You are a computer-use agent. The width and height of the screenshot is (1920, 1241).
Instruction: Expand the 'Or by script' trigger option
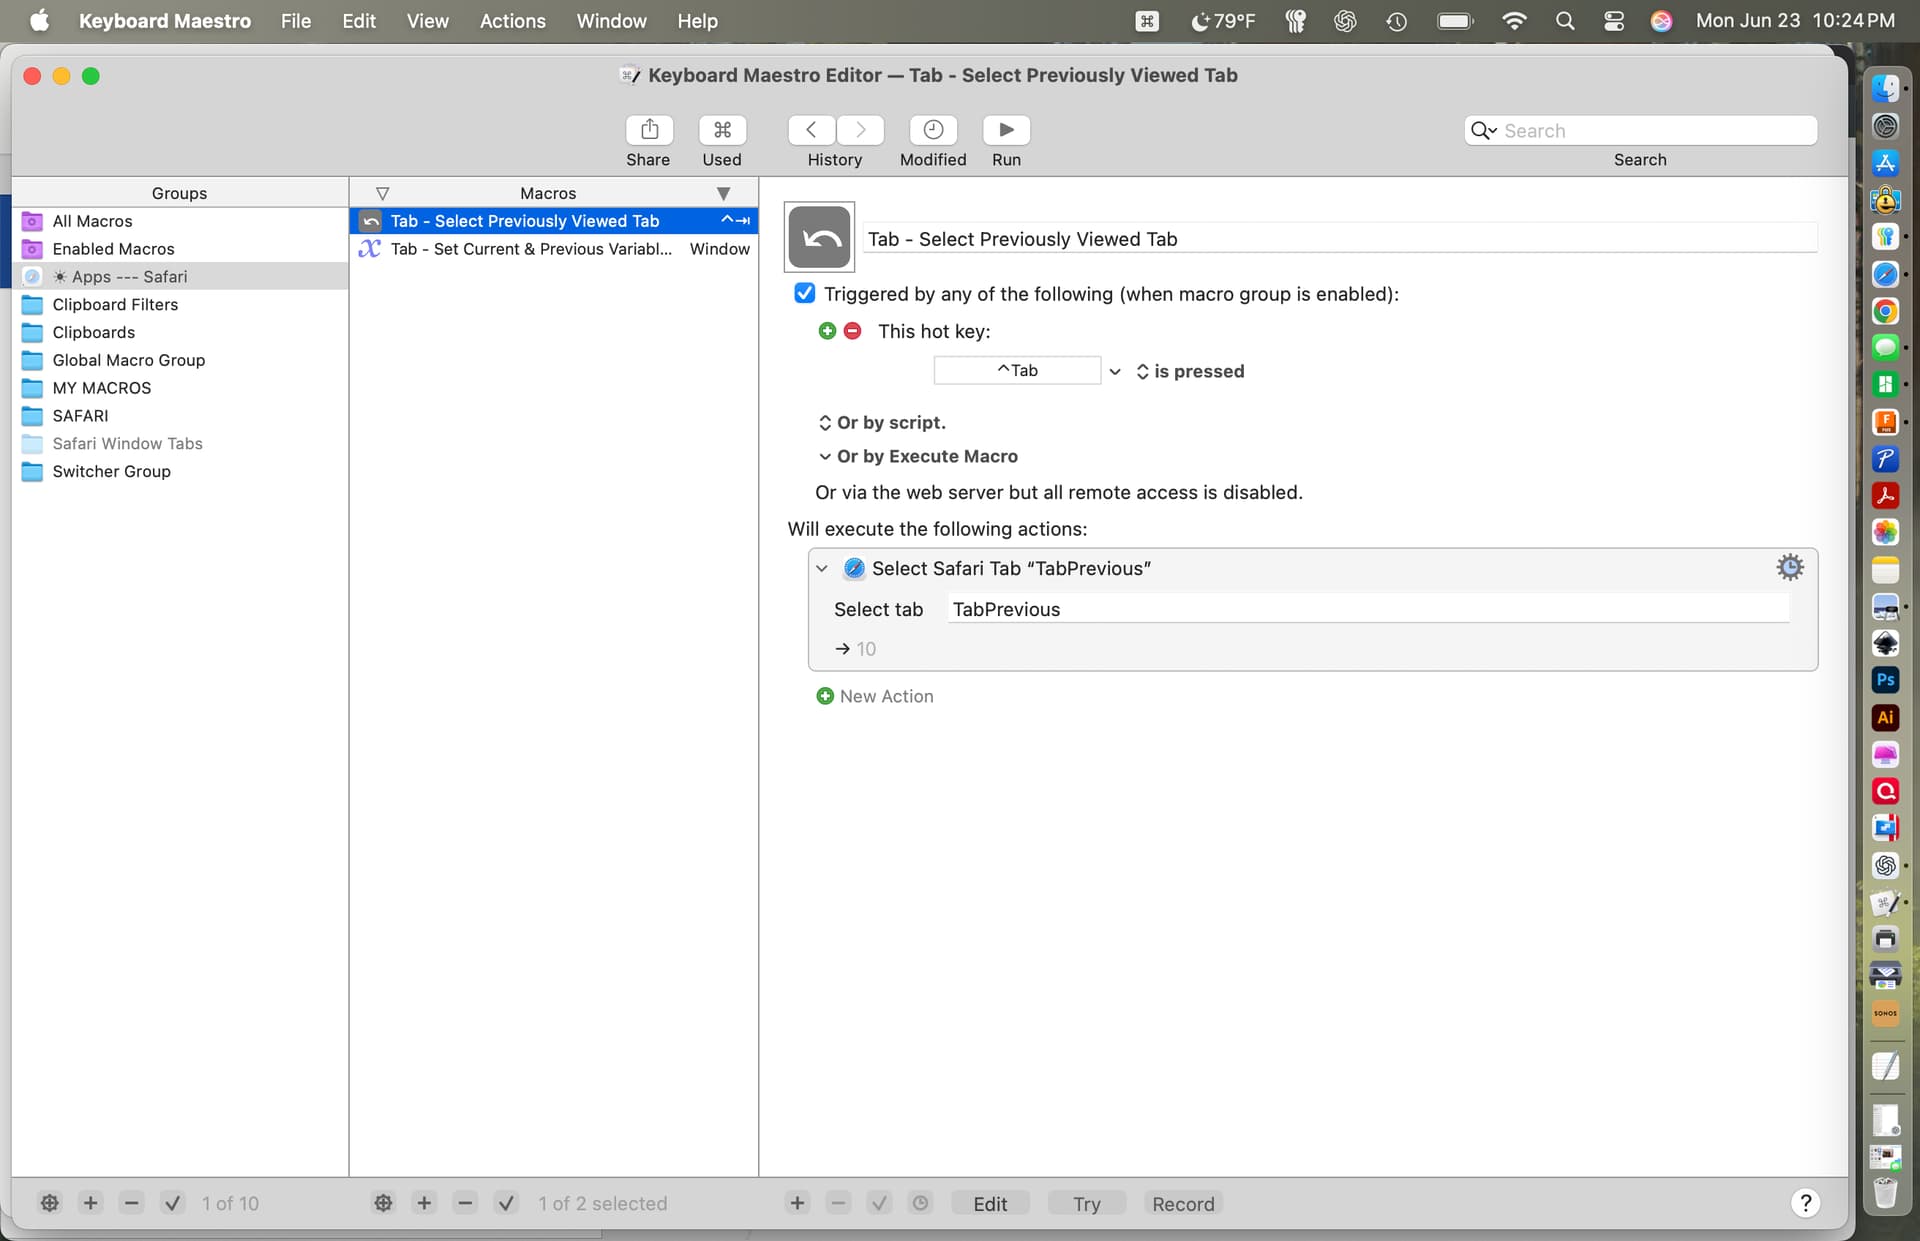coord(825,422)
